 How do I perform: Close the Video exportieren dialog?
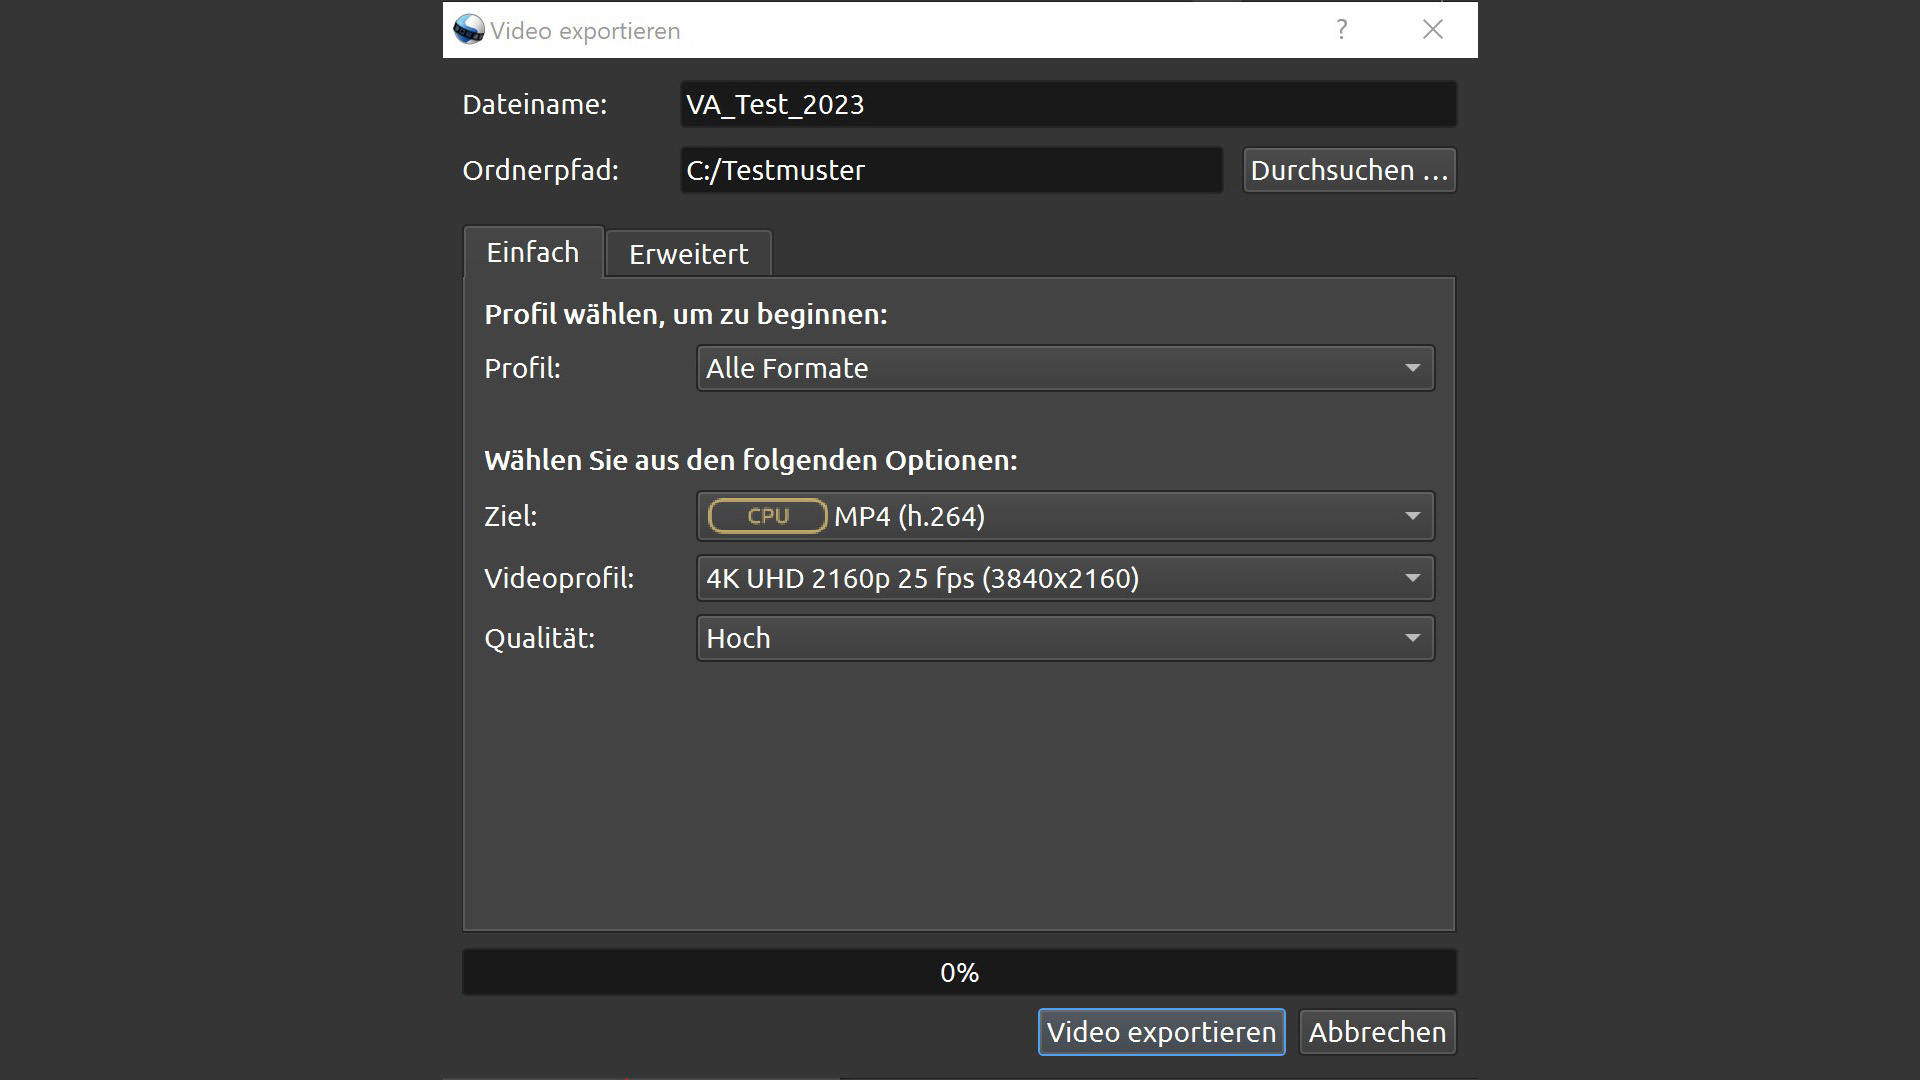click(x=1432, y=30)
